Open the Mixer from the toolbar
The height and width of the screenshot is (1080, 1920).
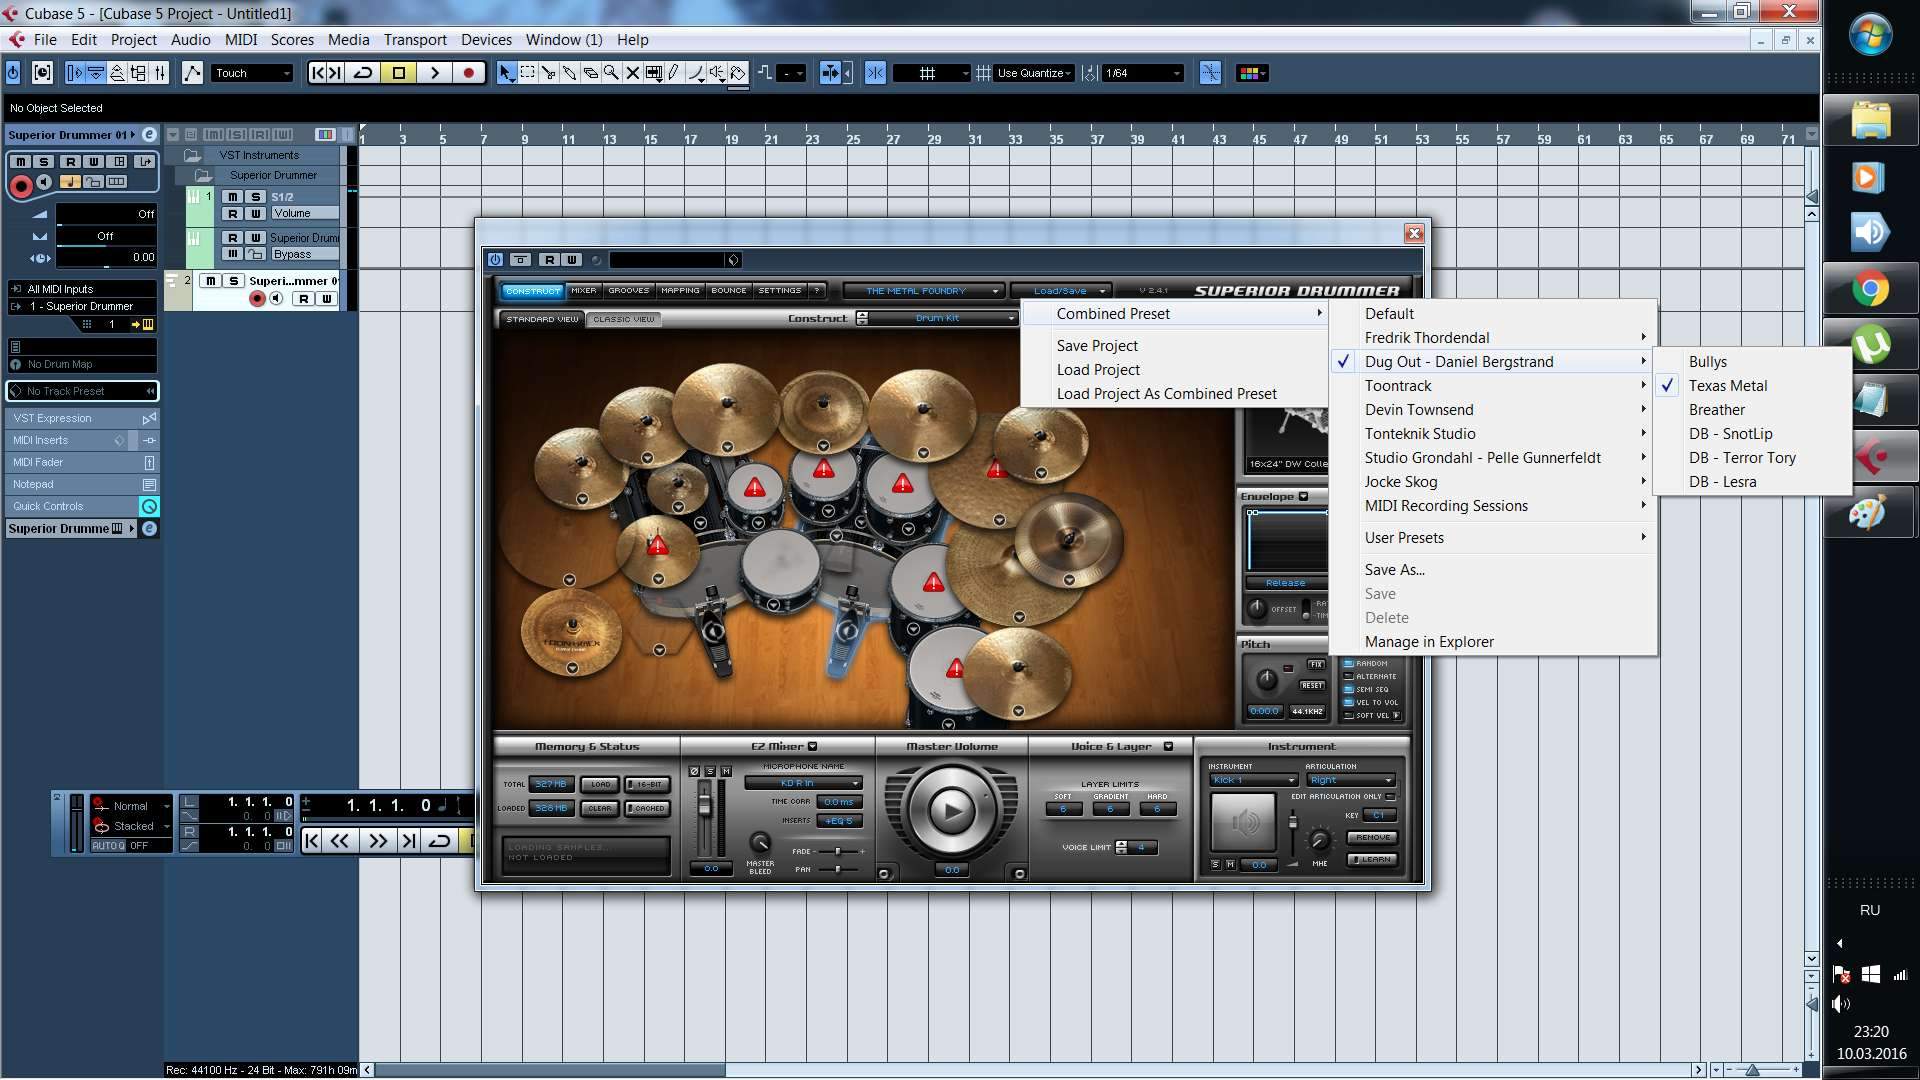tap(160, 73)
